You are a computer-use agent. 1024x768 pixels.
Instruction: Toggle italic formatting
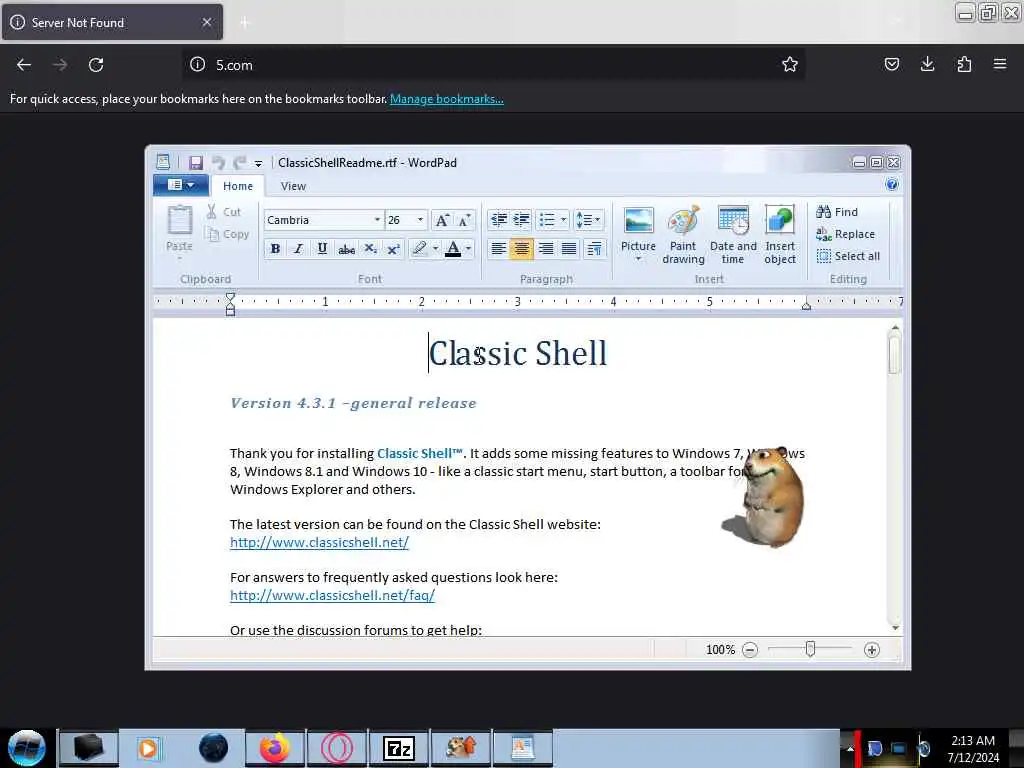[x=298, y=249]
